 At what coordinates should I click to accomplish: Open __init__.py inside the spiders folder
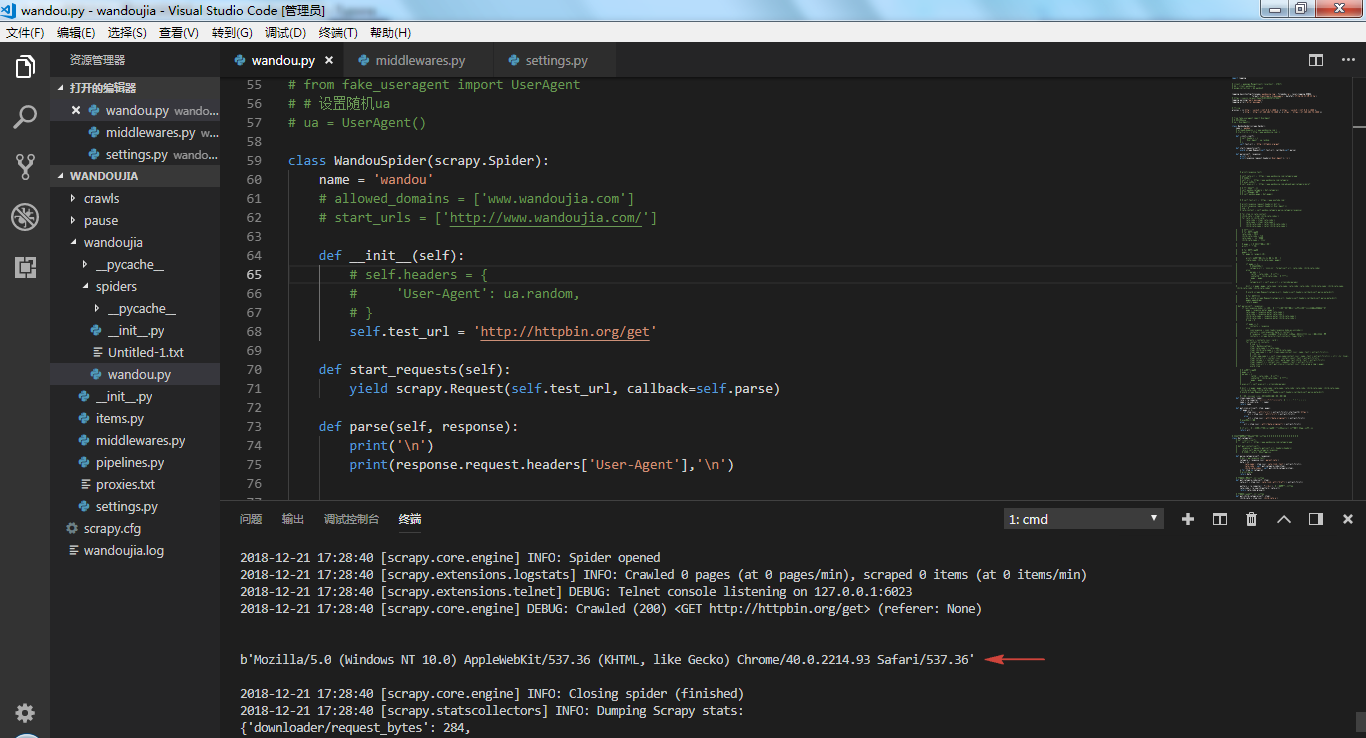coord(135,330)
